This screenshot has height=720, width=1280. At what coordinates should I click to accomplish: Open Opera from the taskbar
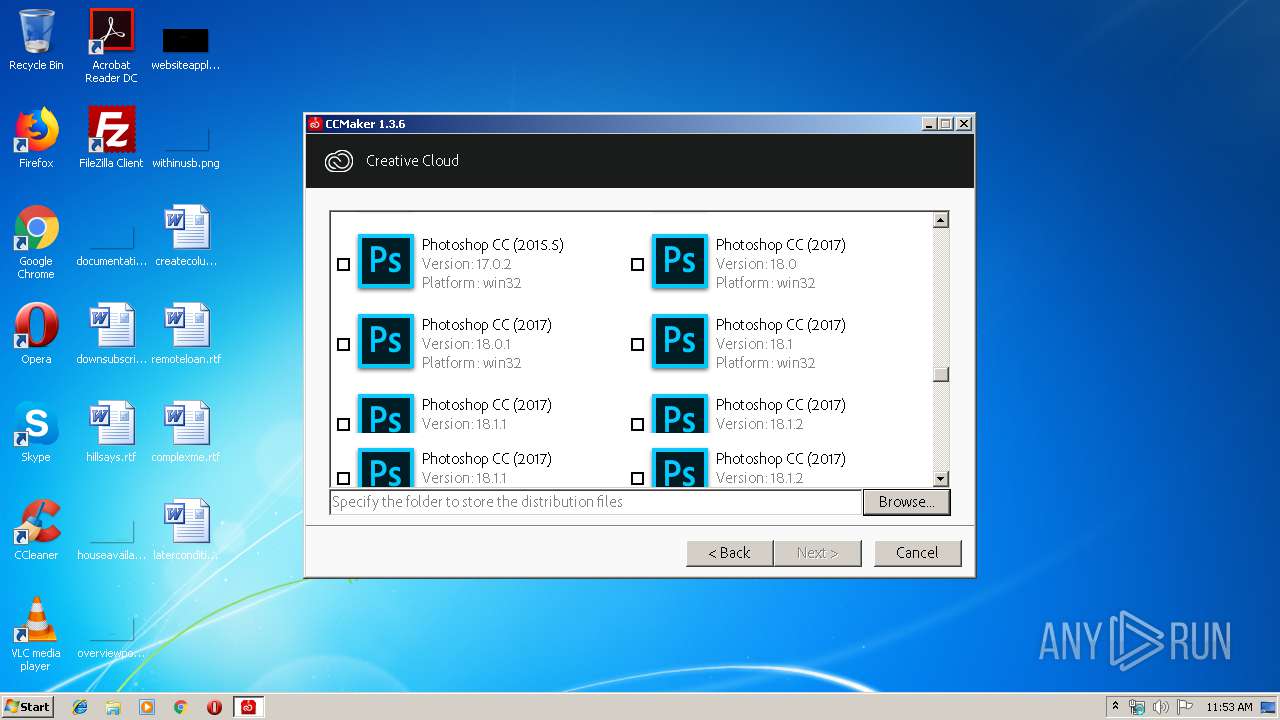tap(214, 707)
